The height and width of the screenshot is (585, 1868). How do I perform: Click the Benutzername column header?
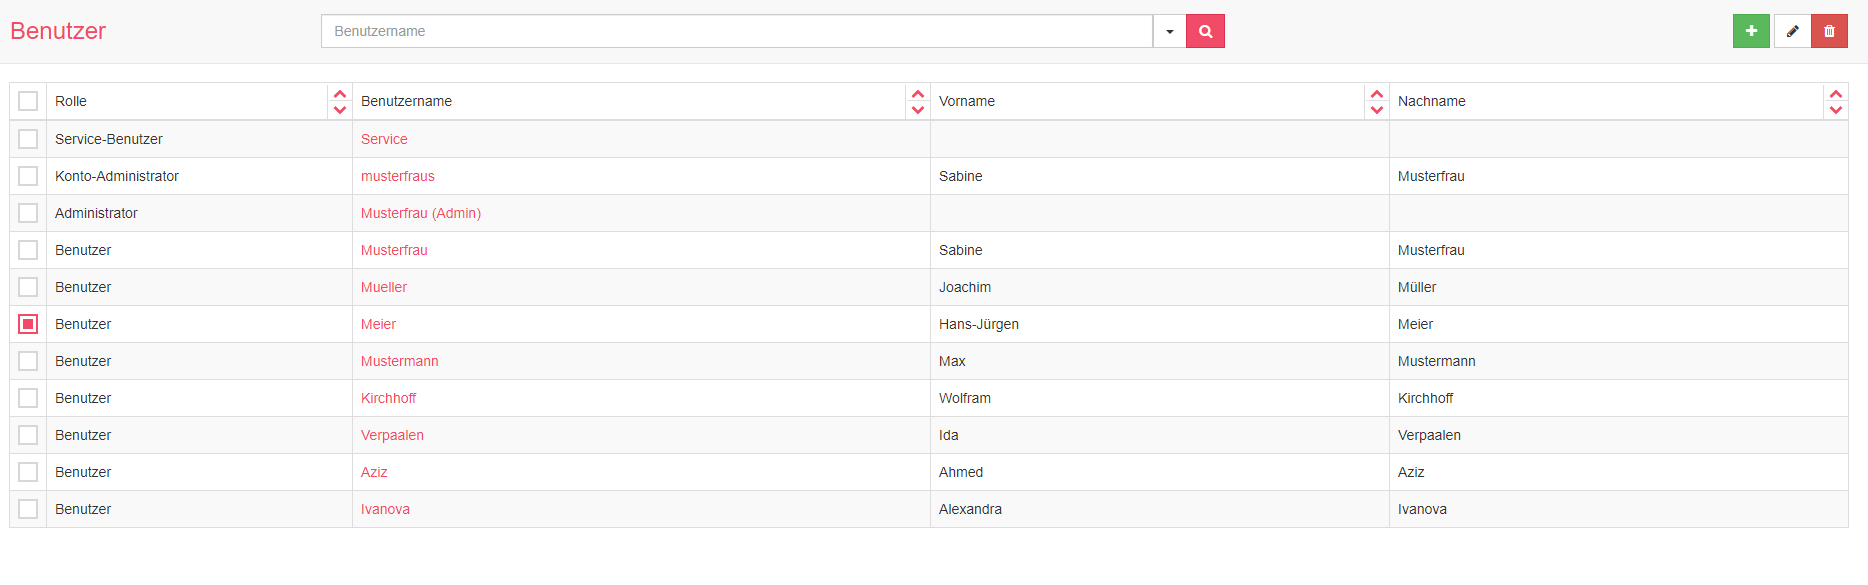pos(406,101)
